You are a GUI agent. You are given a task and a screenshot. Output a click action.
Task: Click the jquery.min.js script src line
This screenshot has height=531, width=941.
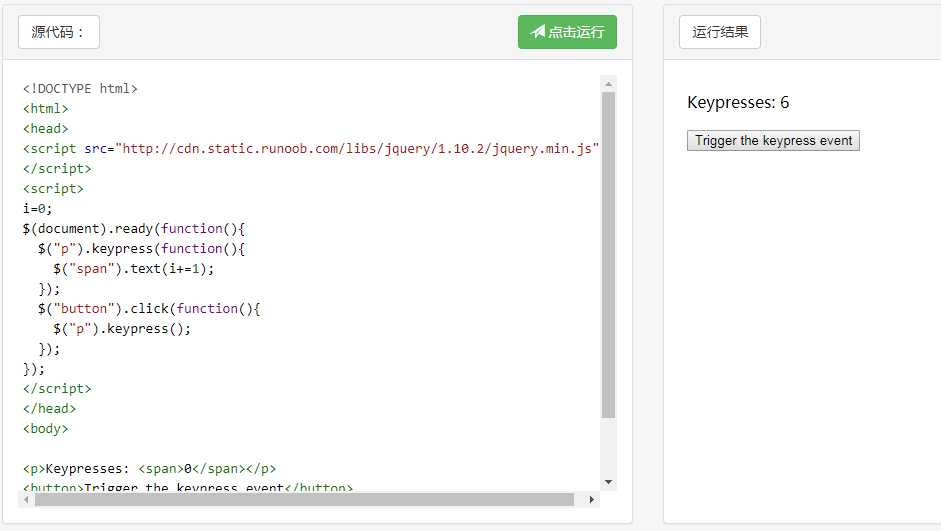(x=311, y=149)
